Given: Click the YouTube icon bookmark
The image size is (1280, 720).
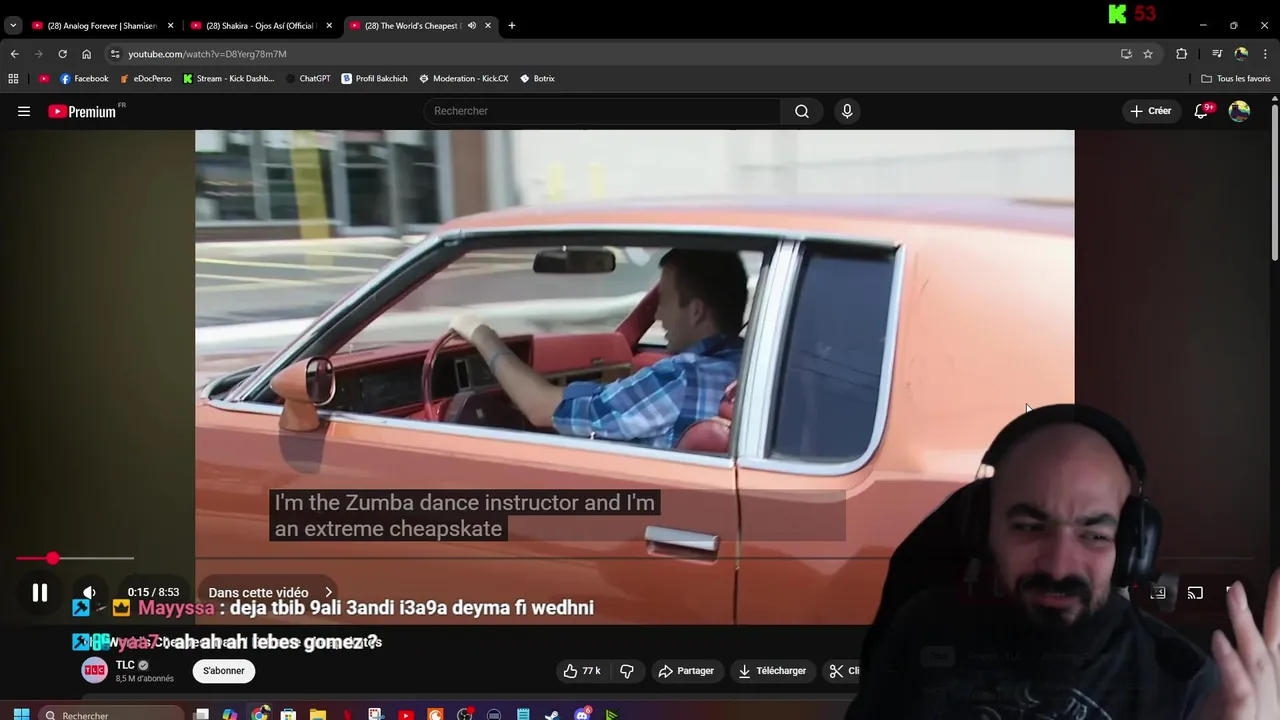Looking at the screenshot, I should pos(43,78).
